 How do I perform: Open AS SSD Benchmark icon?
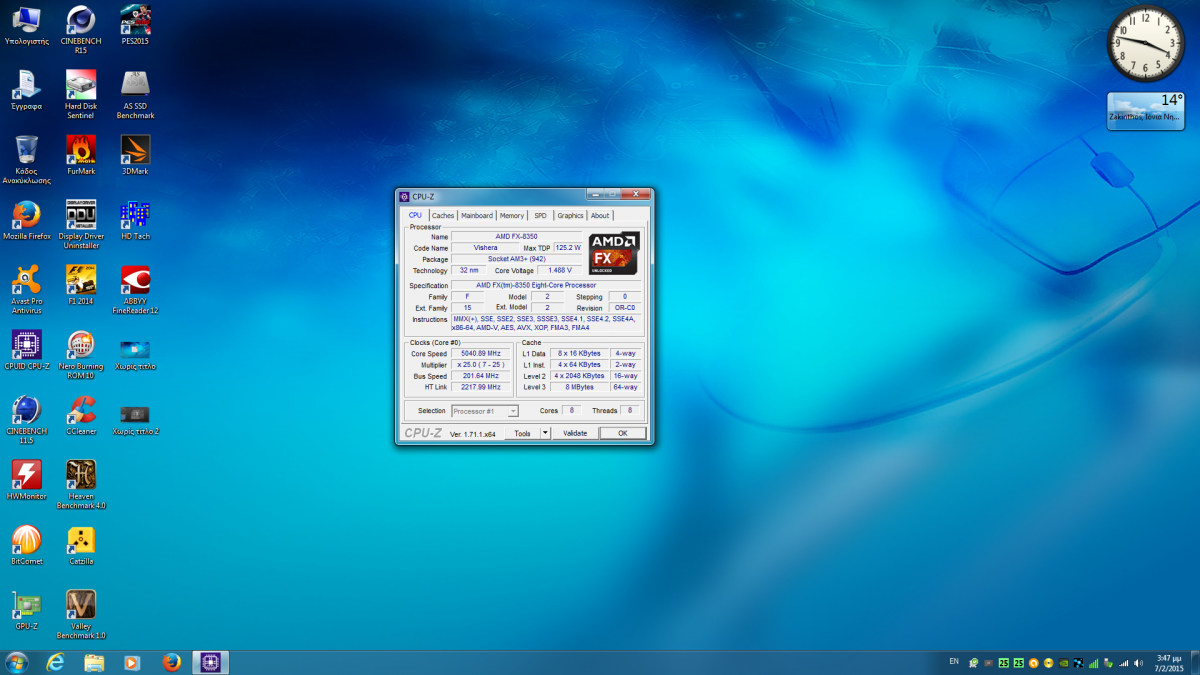click(x=135, y=95)
